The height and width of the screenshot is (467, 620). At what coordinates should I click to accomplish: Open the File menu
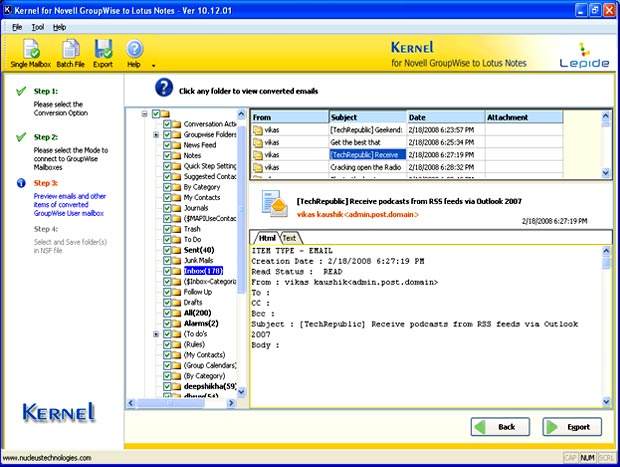pyautogui.click(x=17, y=27)
